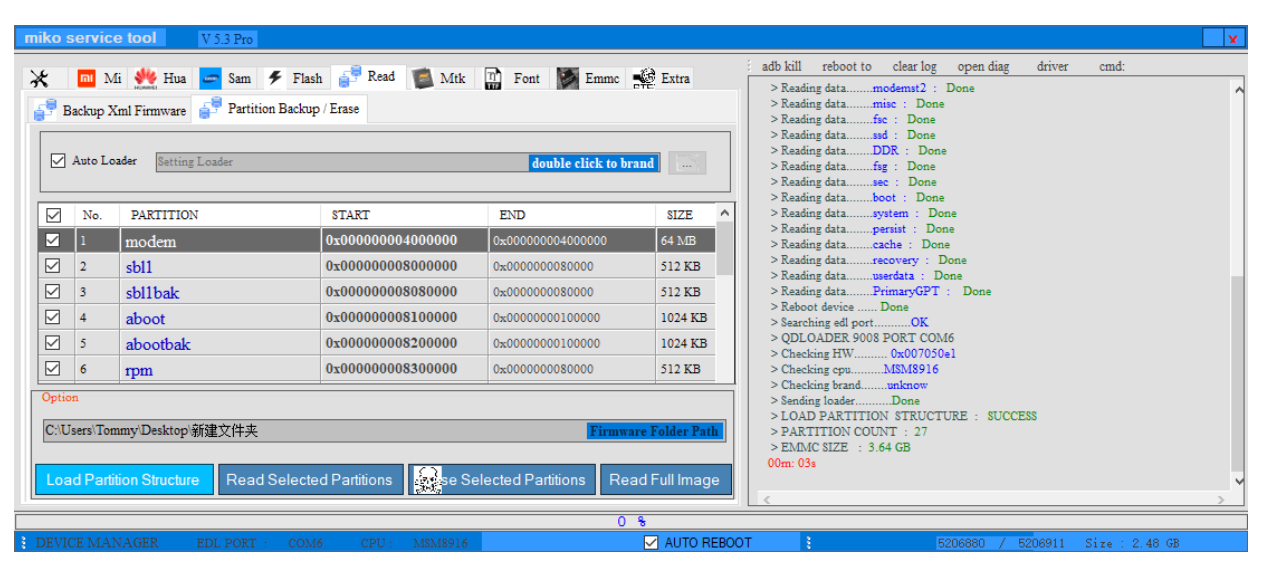1272x570 pixels.
Task: Uncheck the modem partition checkbox
Action: (x=53, y=241)
